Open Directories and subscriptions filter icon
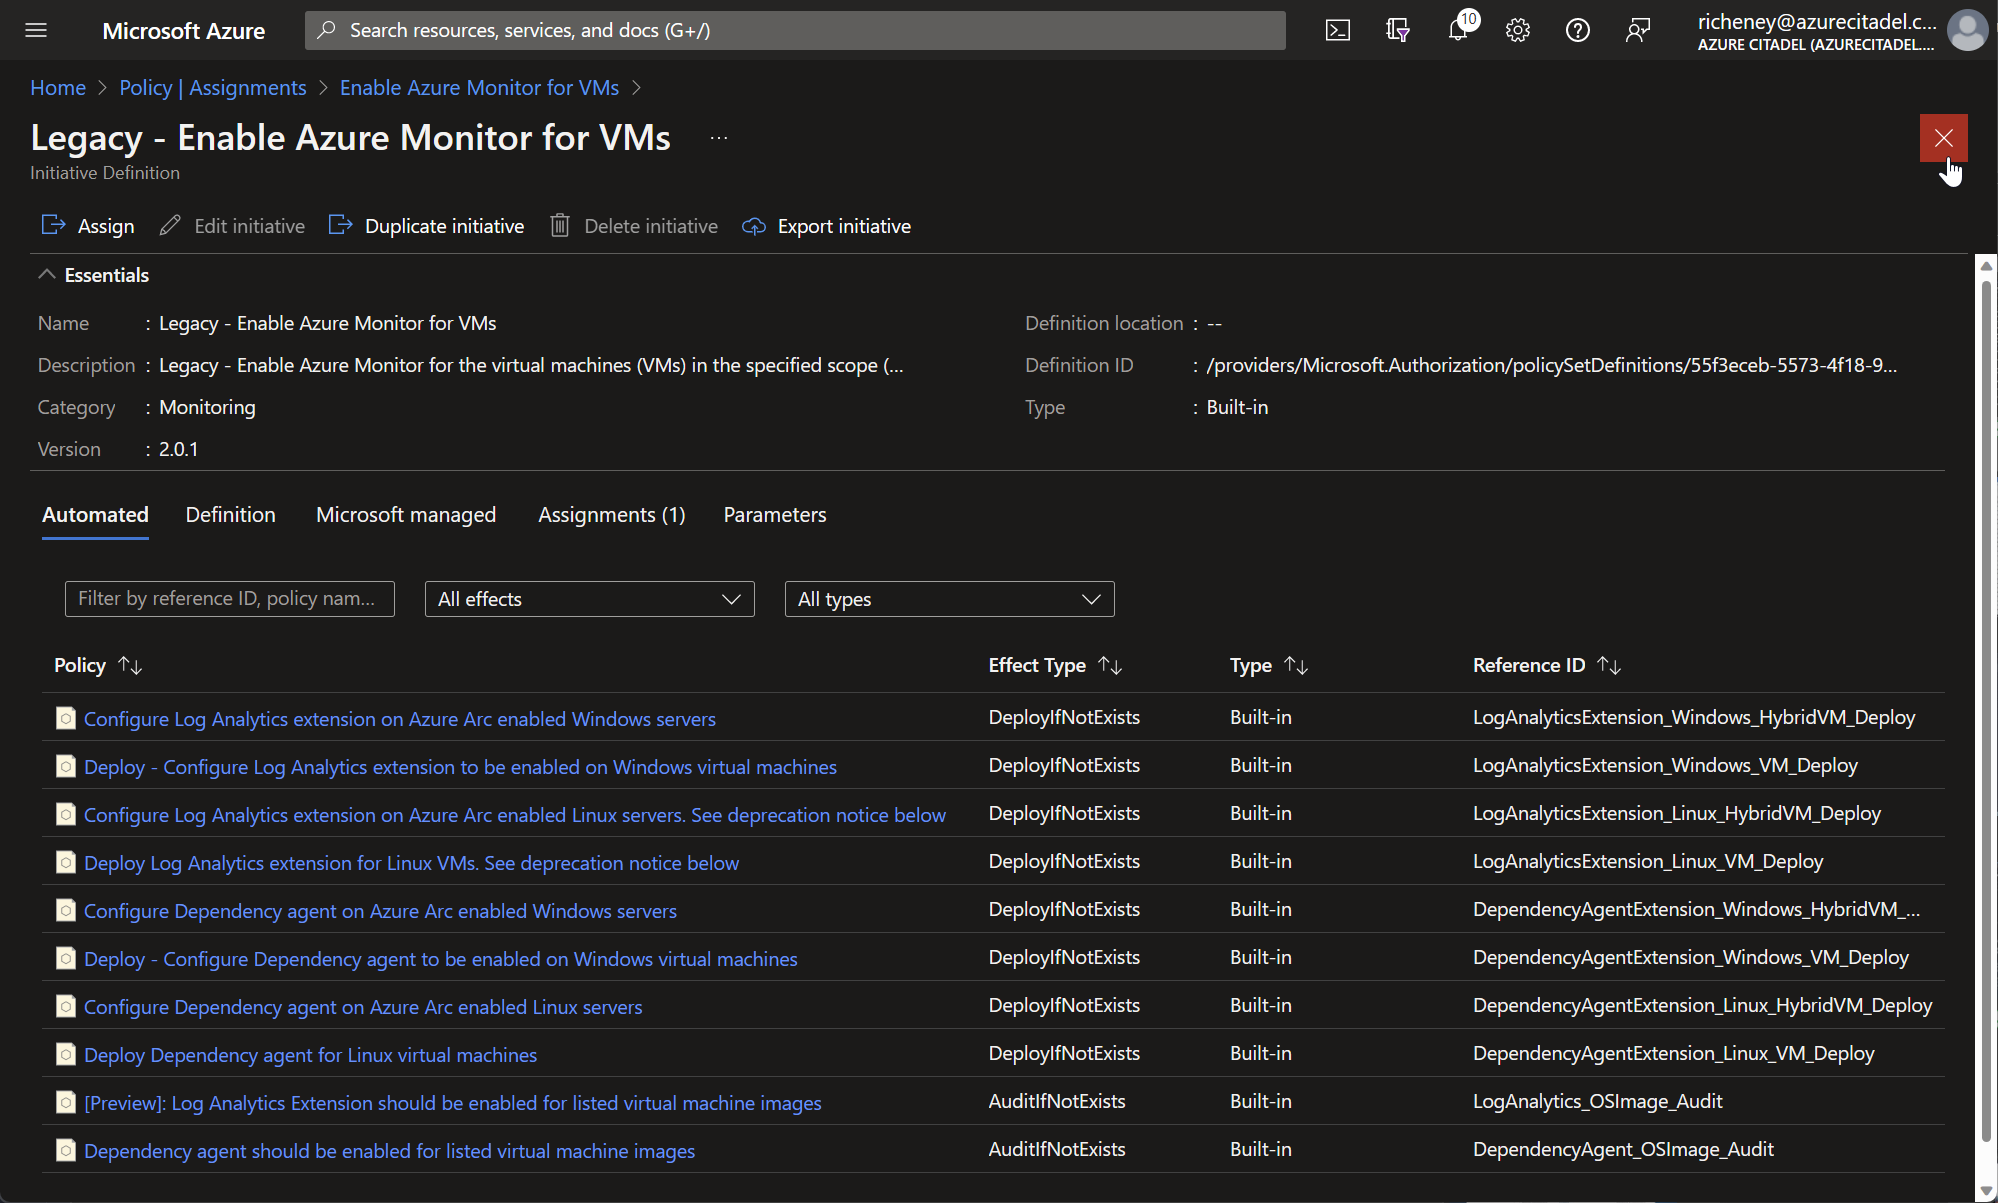Viewport: 1998px width, 1203px height. [1398, 30]
